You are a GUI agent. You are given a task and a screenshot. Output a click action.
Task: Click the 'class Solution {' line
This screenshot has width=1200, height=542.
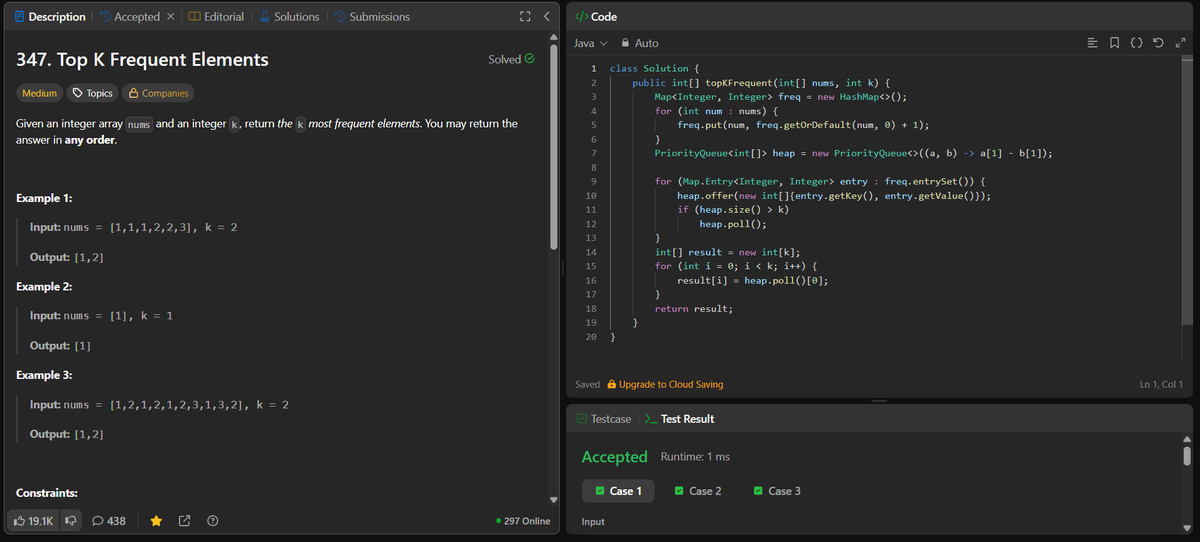(x=656, y=69)
